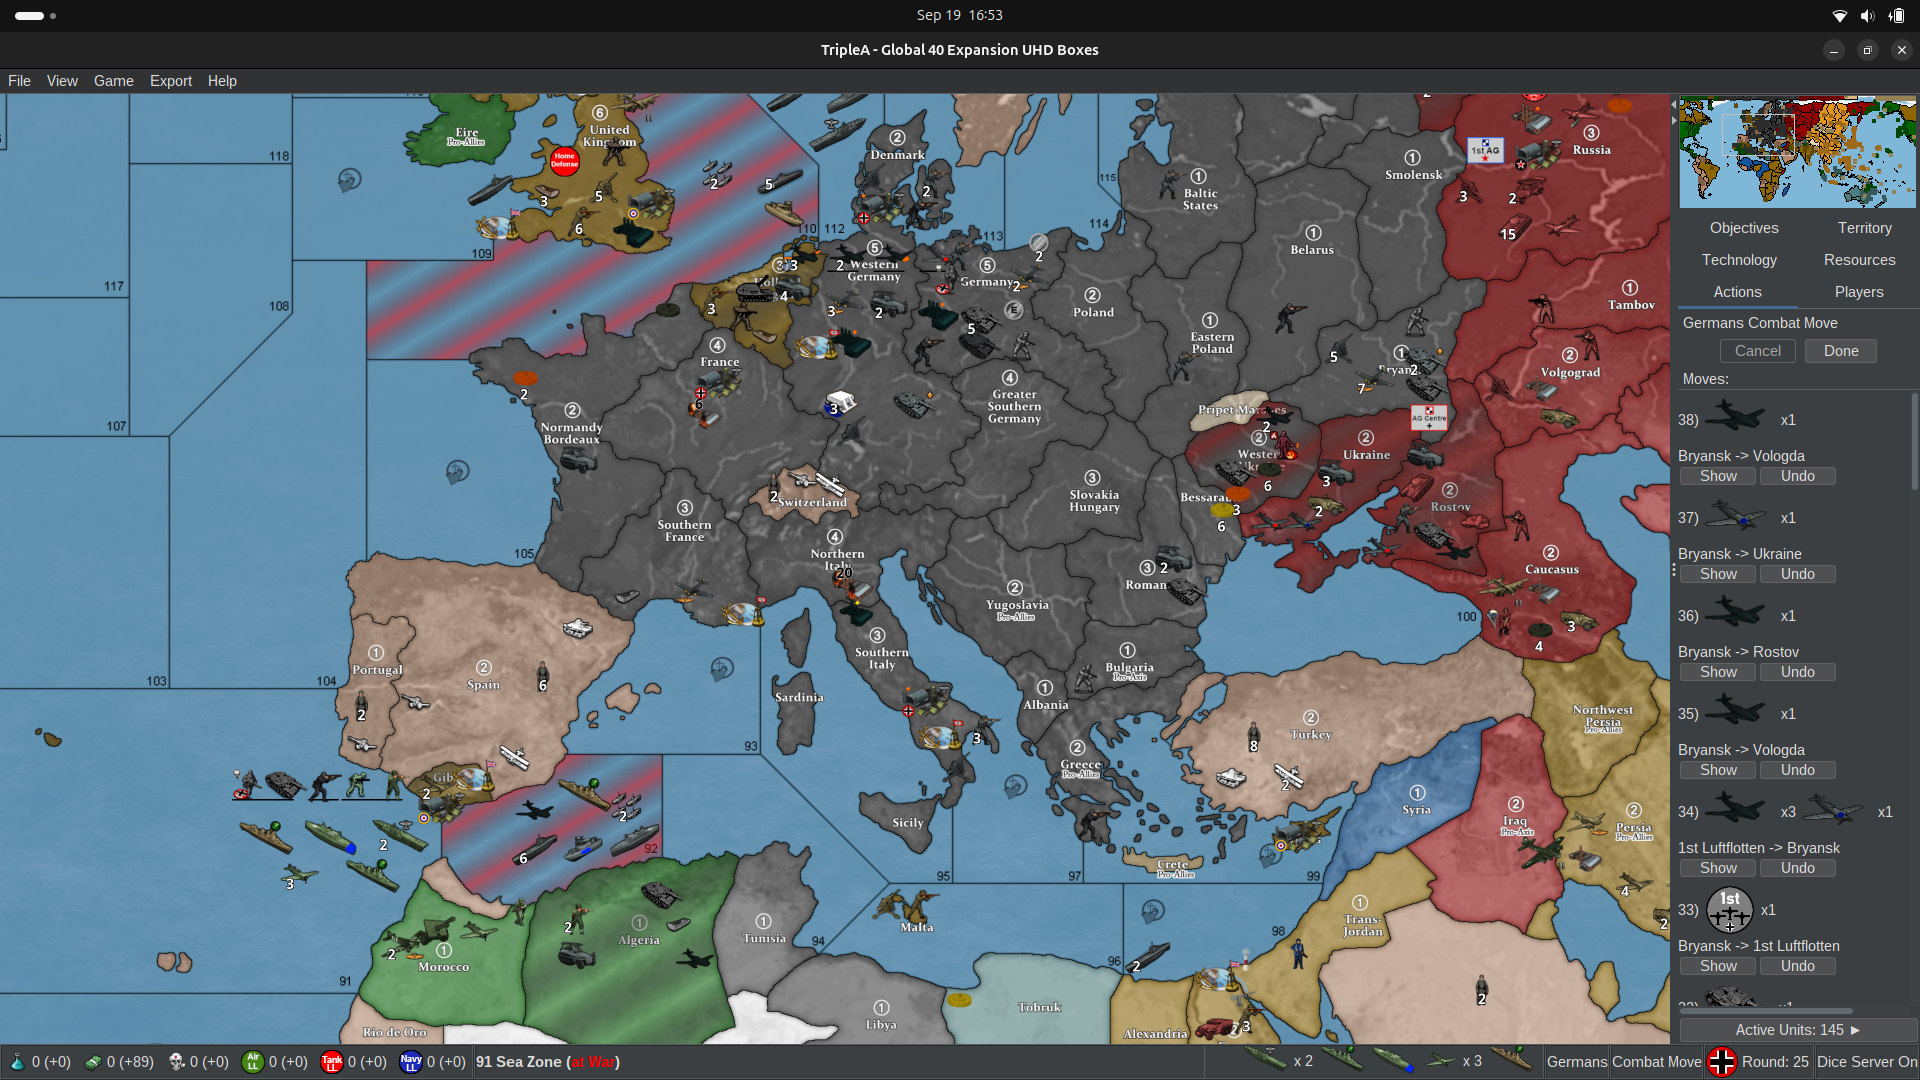Screen dimensions: 1920x1080
Task: Switch to the Technology tab
Action: 1739,260
